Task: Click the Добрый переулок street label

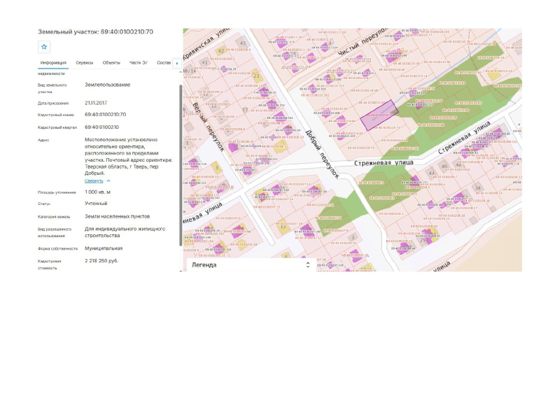Action: 321,154
